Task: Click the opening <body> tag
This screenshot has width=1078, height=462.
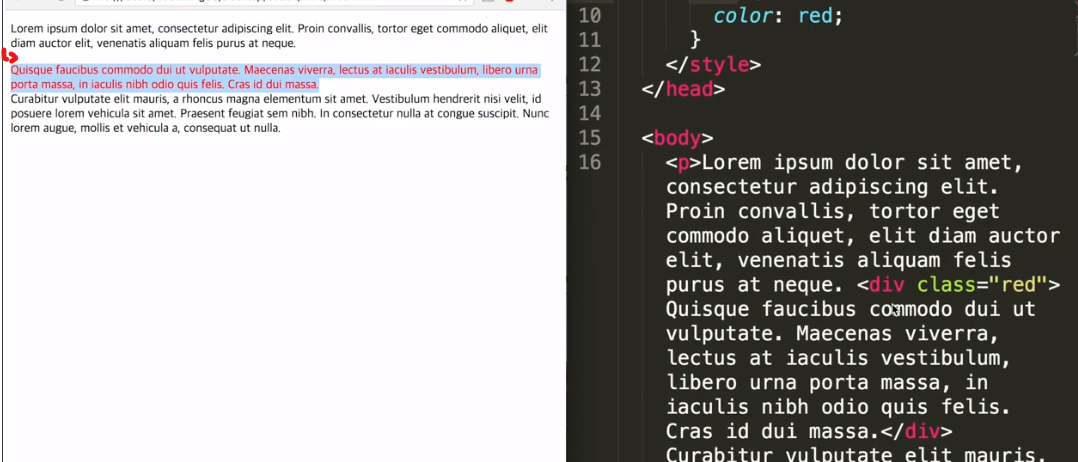Action: [677, 138]
